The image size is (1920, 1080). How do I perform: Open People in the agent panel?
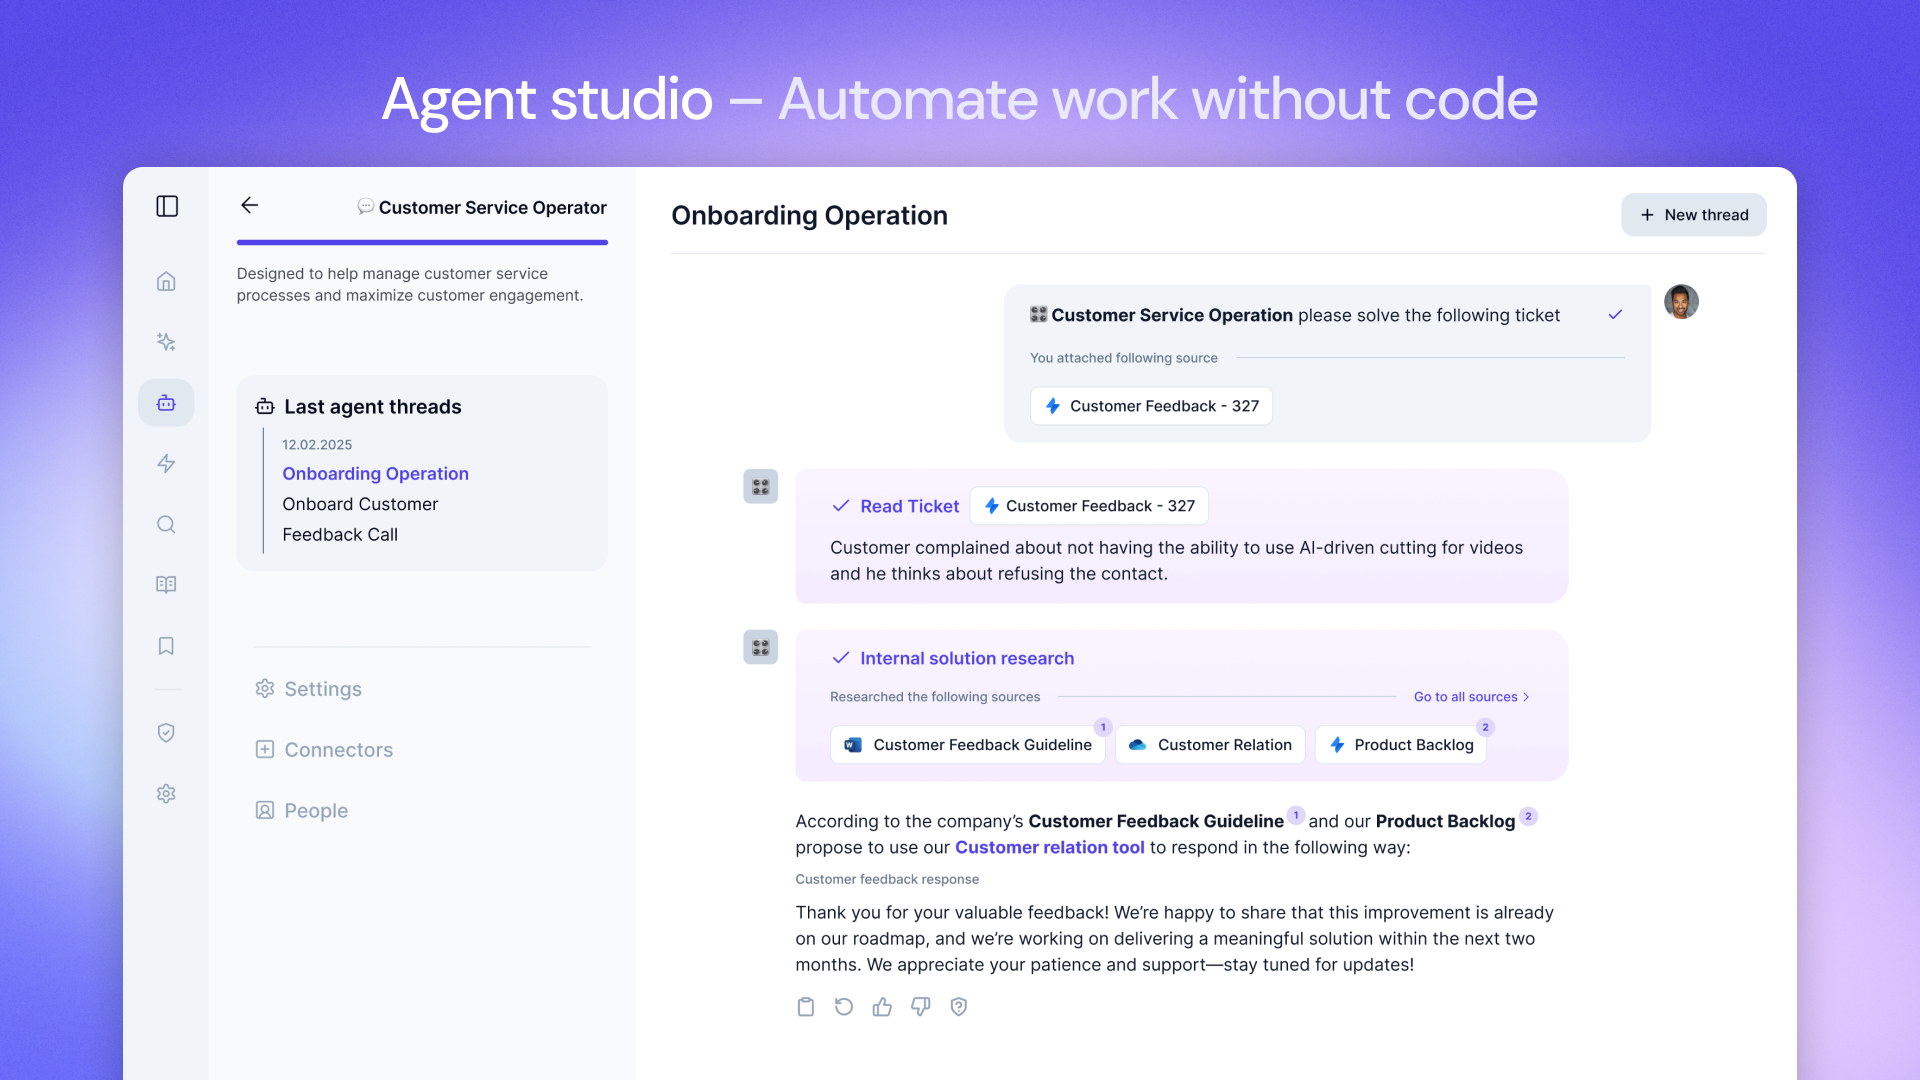tap(316, 811)
